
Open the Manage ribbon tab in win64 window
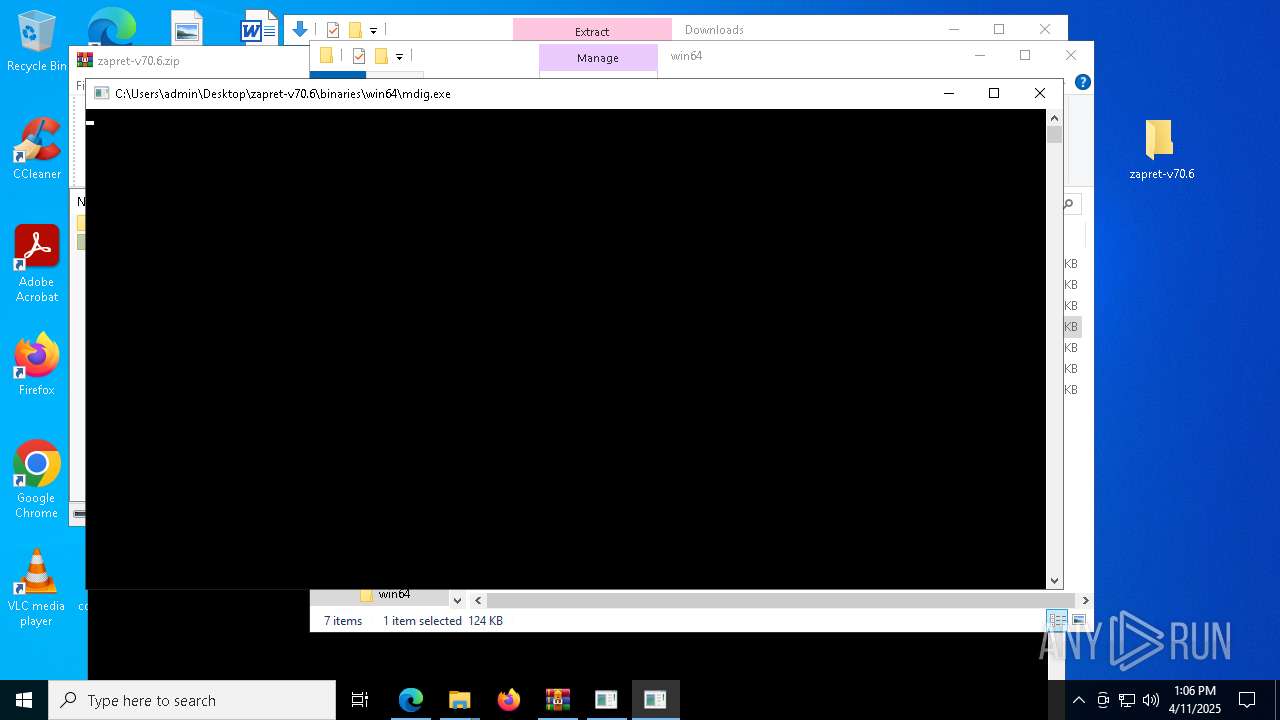click(x=598, y=58)
